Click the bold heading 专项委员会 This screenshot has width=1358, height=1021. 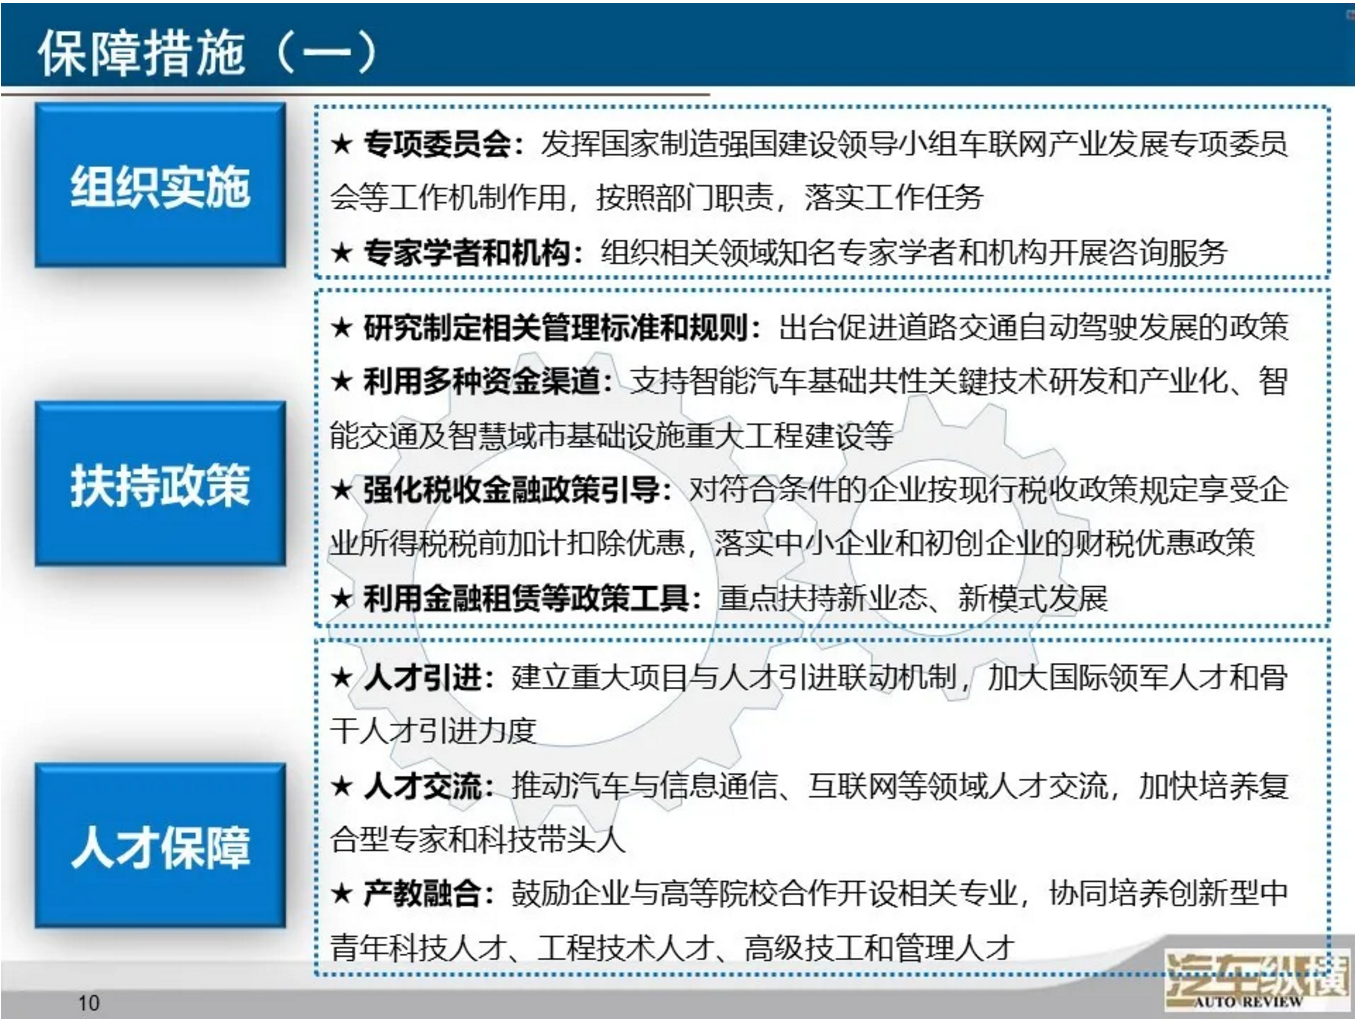tap(437, 144)
